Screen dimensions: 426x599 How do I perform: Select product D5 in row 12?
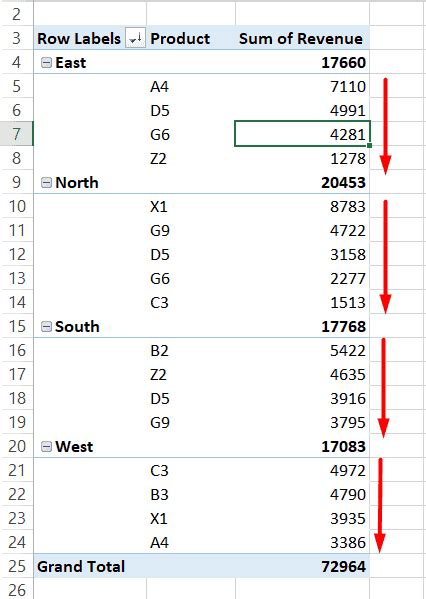(x=191, y=254)
